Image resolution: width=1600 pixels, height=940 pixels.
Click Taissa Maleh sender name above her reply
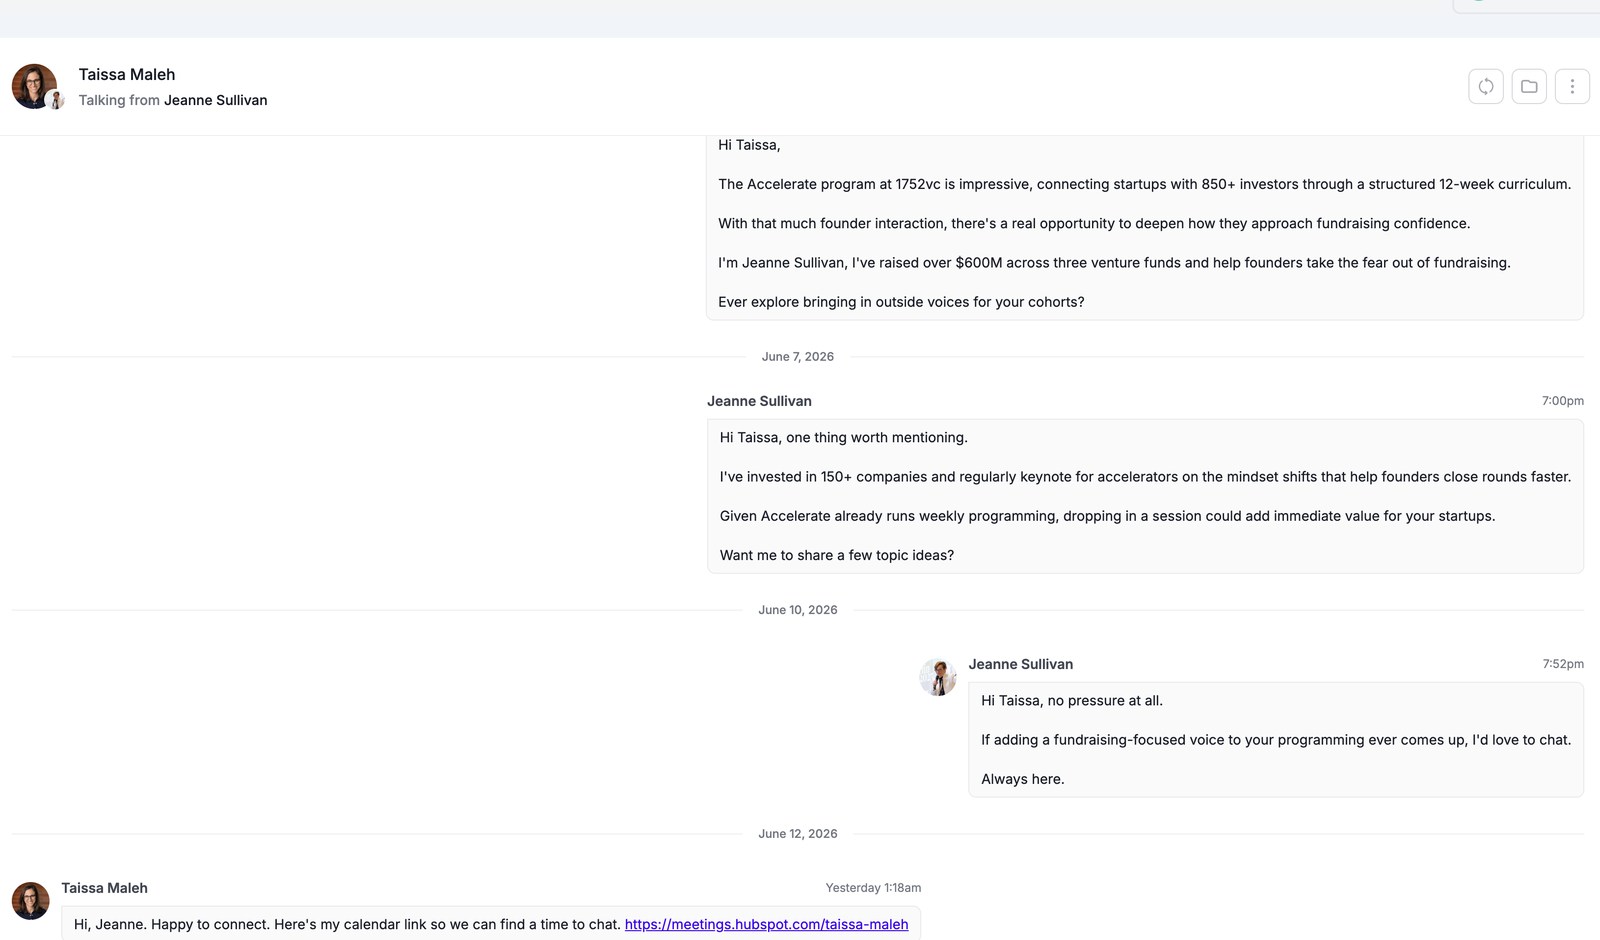(104, 888)
